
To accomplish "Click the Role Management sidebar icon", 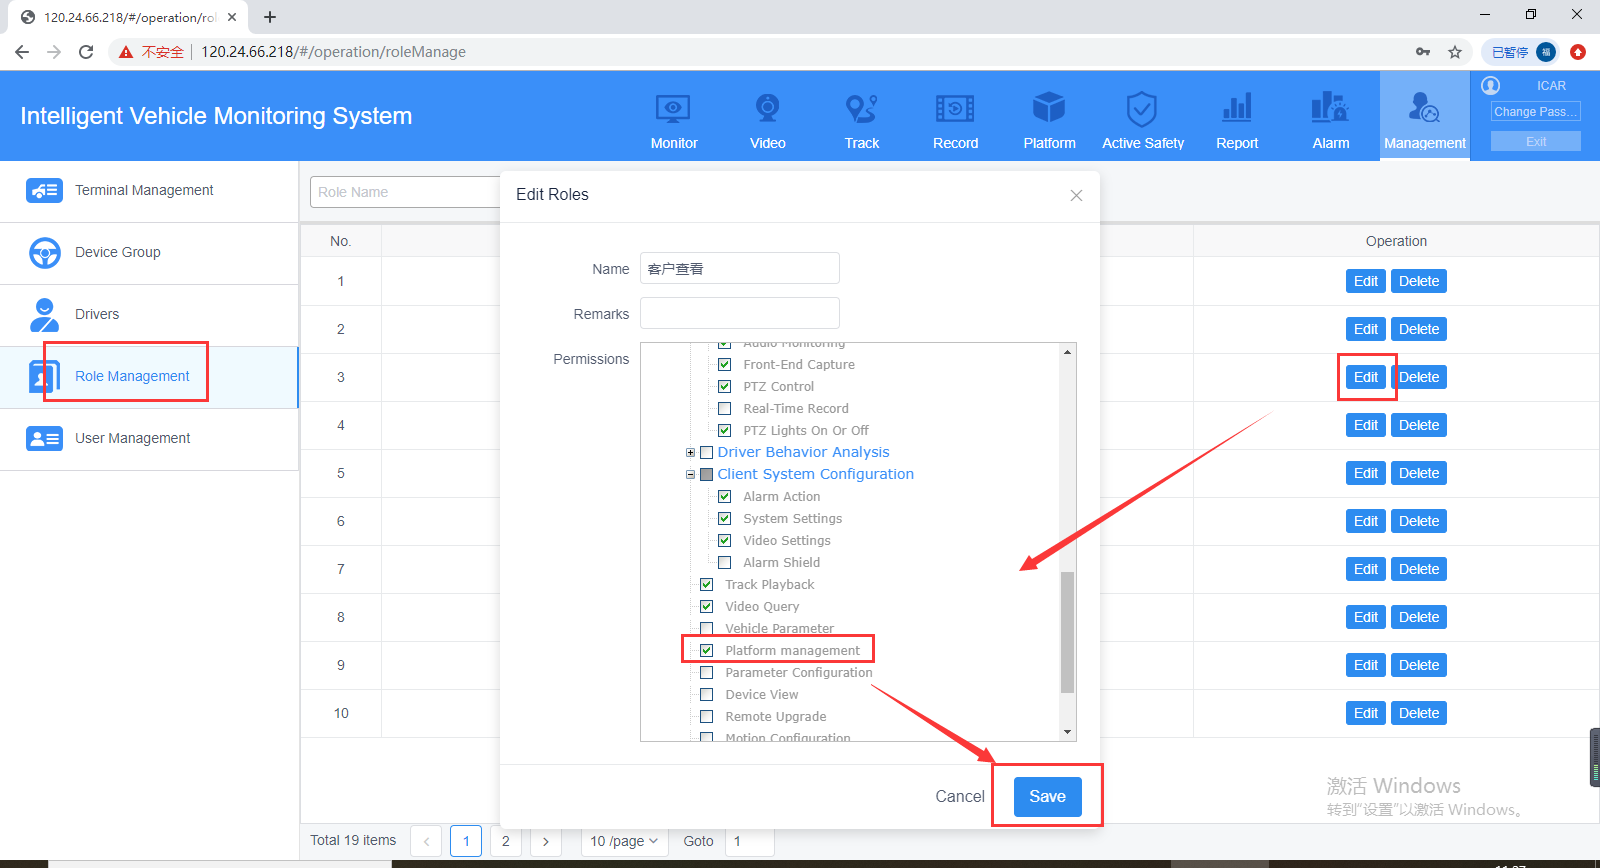I will [x=45, y=376].
